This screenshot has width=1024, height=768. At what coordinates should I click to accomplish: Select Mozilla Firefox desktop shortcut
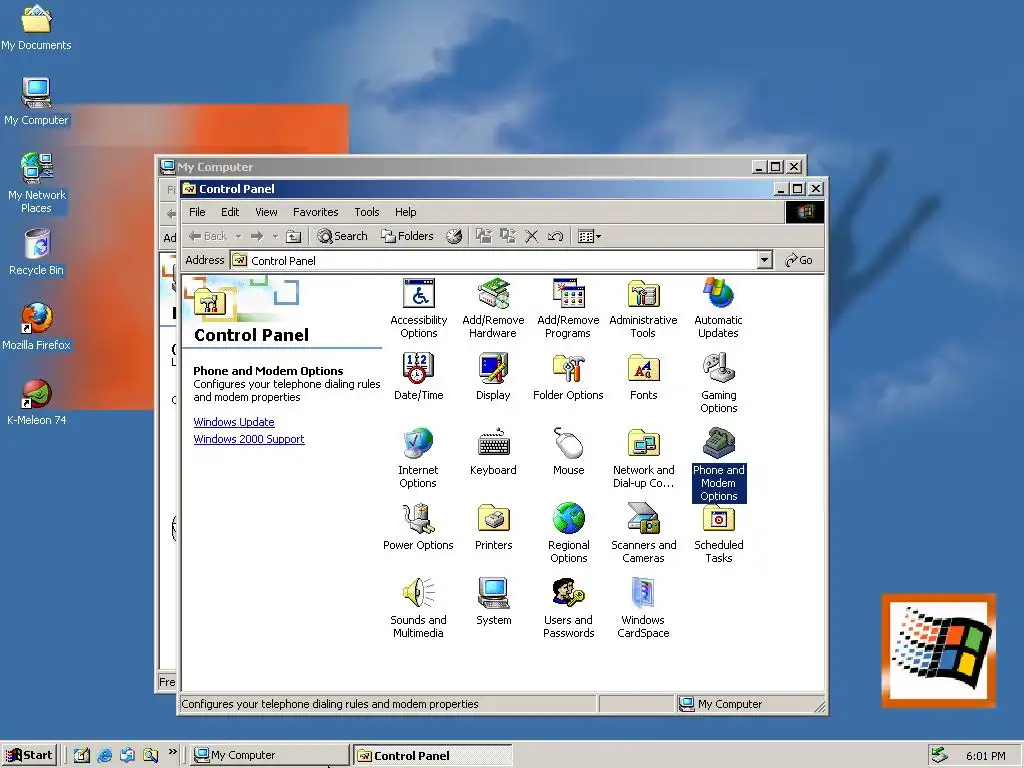click(37, 327)
